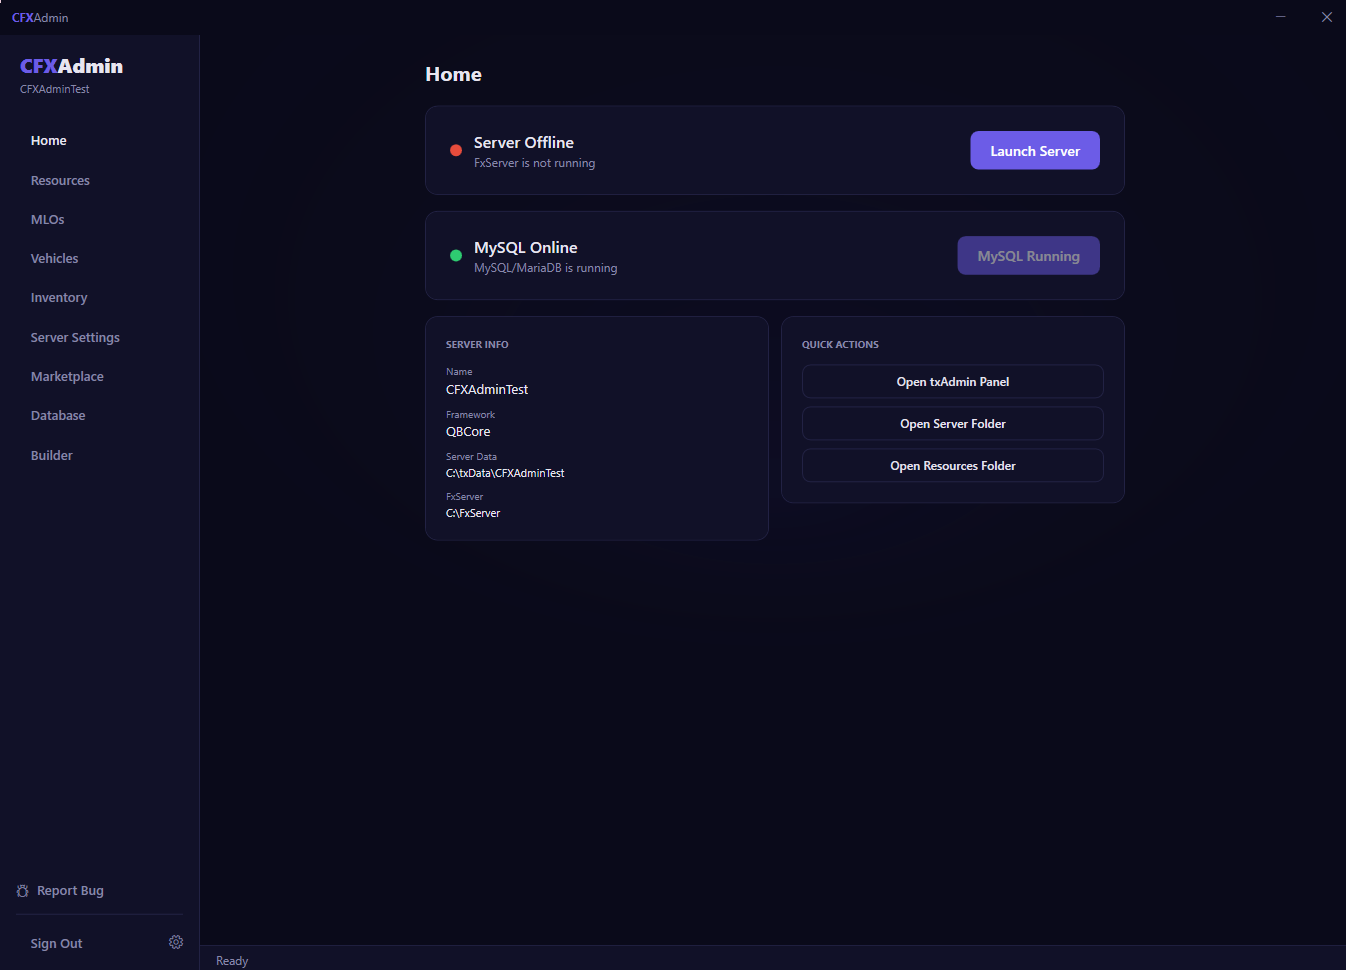1346x970 pixels.
Task: Click Report Bug
Action: tap(70, 891)
